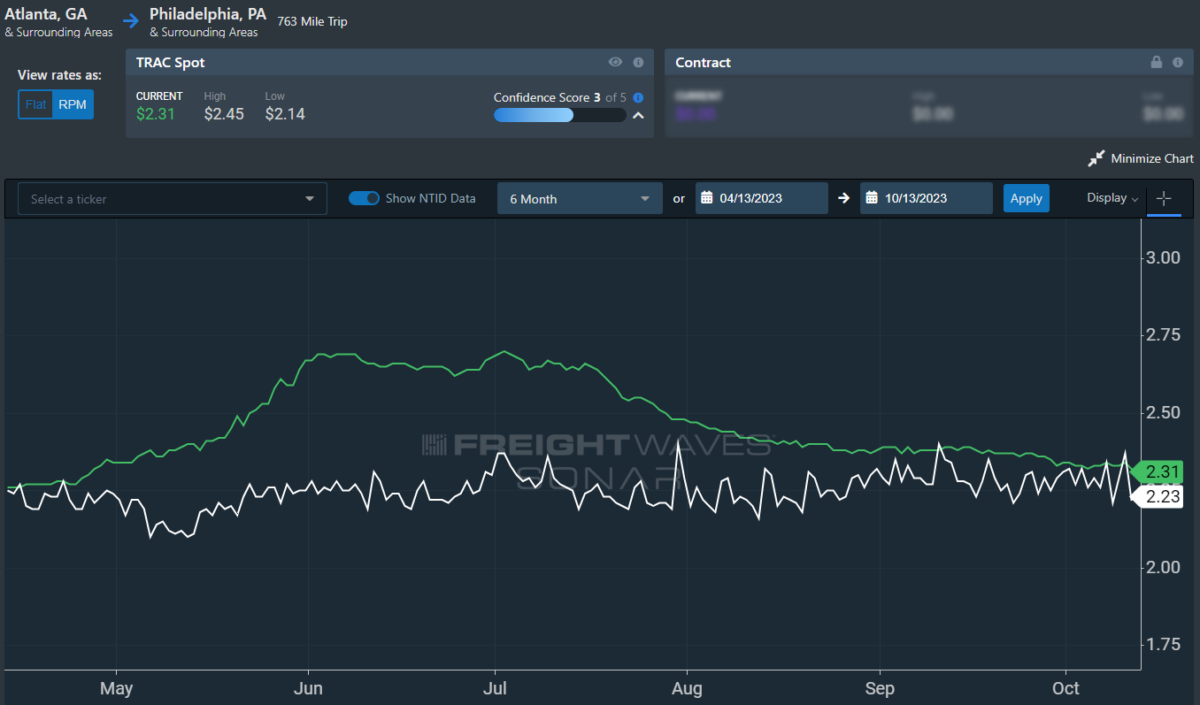Click the 10/13/2023 end date field
The height and width of the screenshot is (705, 1200).
[x=926, y=198]
